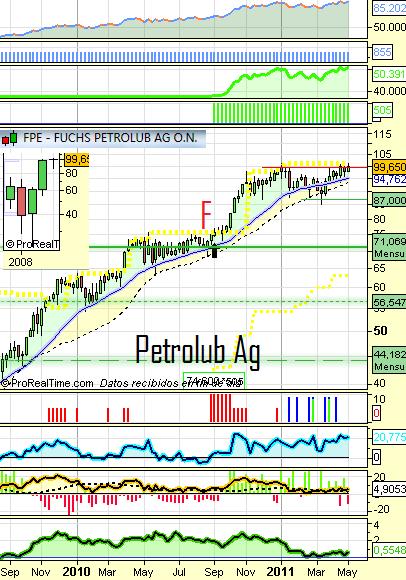
Task: Select the FPE - FUCHS PETROLUB AG O.N. title
Action: (x=110, y=138)
